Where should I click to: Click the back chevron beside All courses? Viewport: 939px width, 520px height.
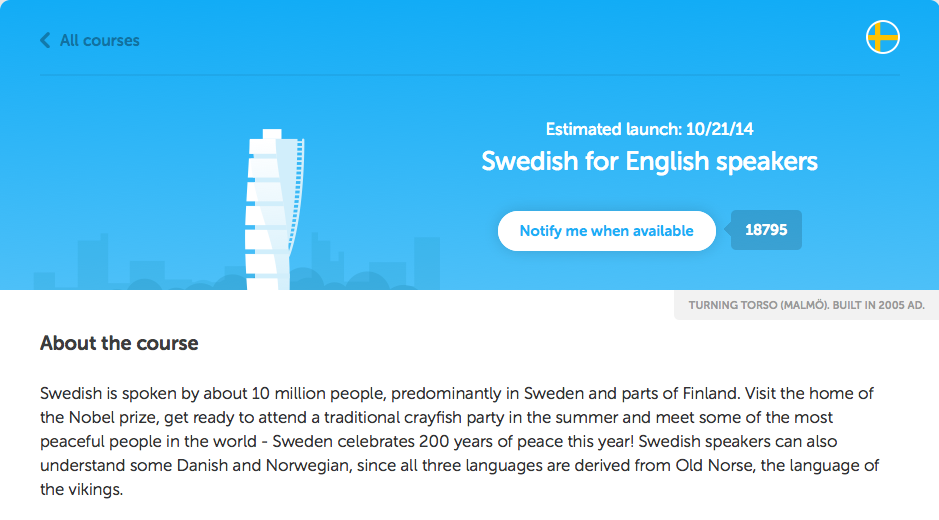pyautogui.click(x=45, y=40)
